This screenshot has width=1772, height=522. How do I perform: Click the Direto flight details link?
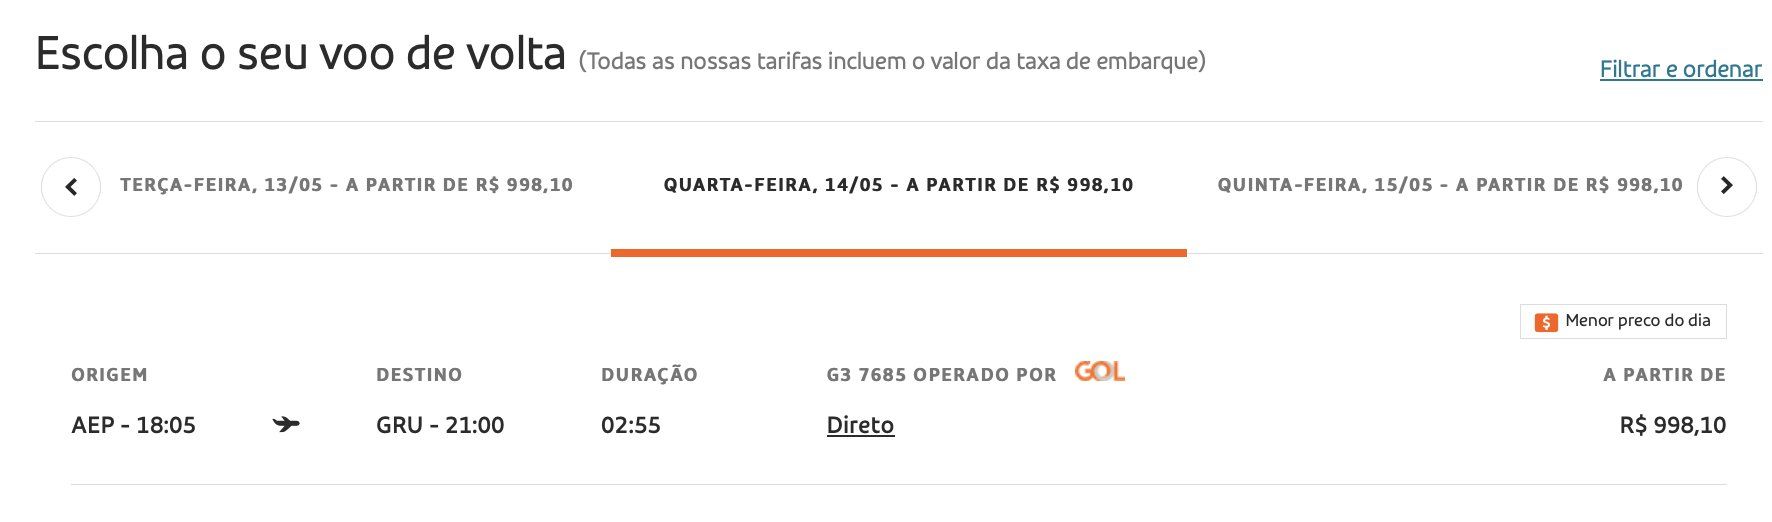[860, 425]
